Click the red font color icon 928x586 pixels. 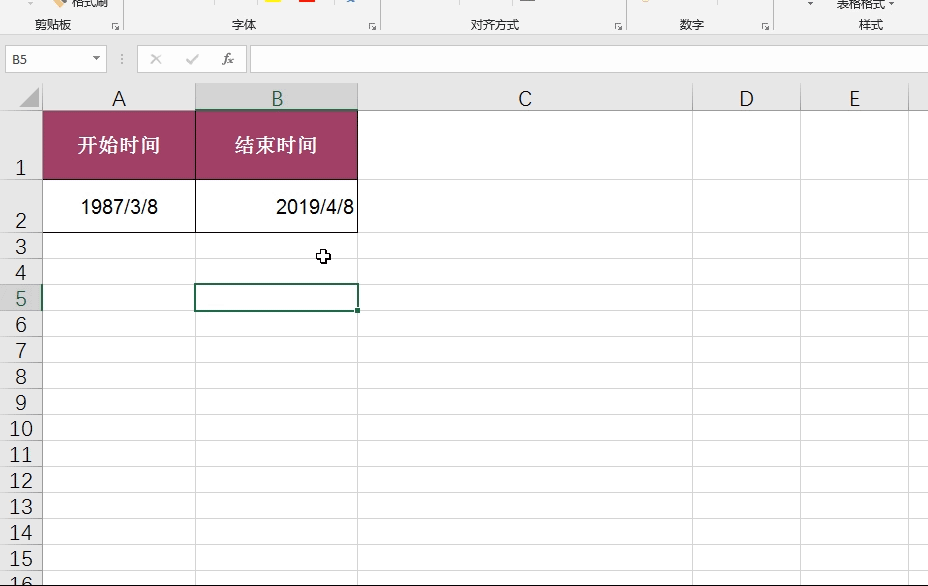(x=306, y=4)
